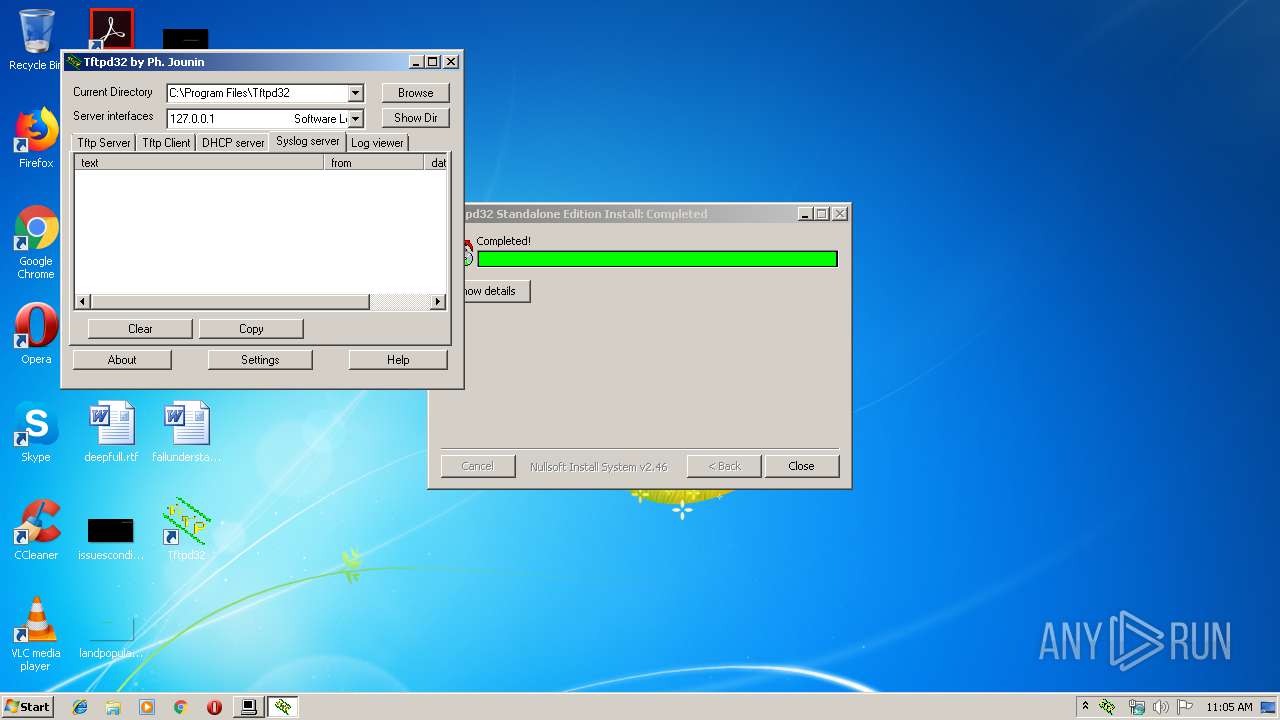Switch to Tftpd32 taskbar button

[x=283, y=707]
